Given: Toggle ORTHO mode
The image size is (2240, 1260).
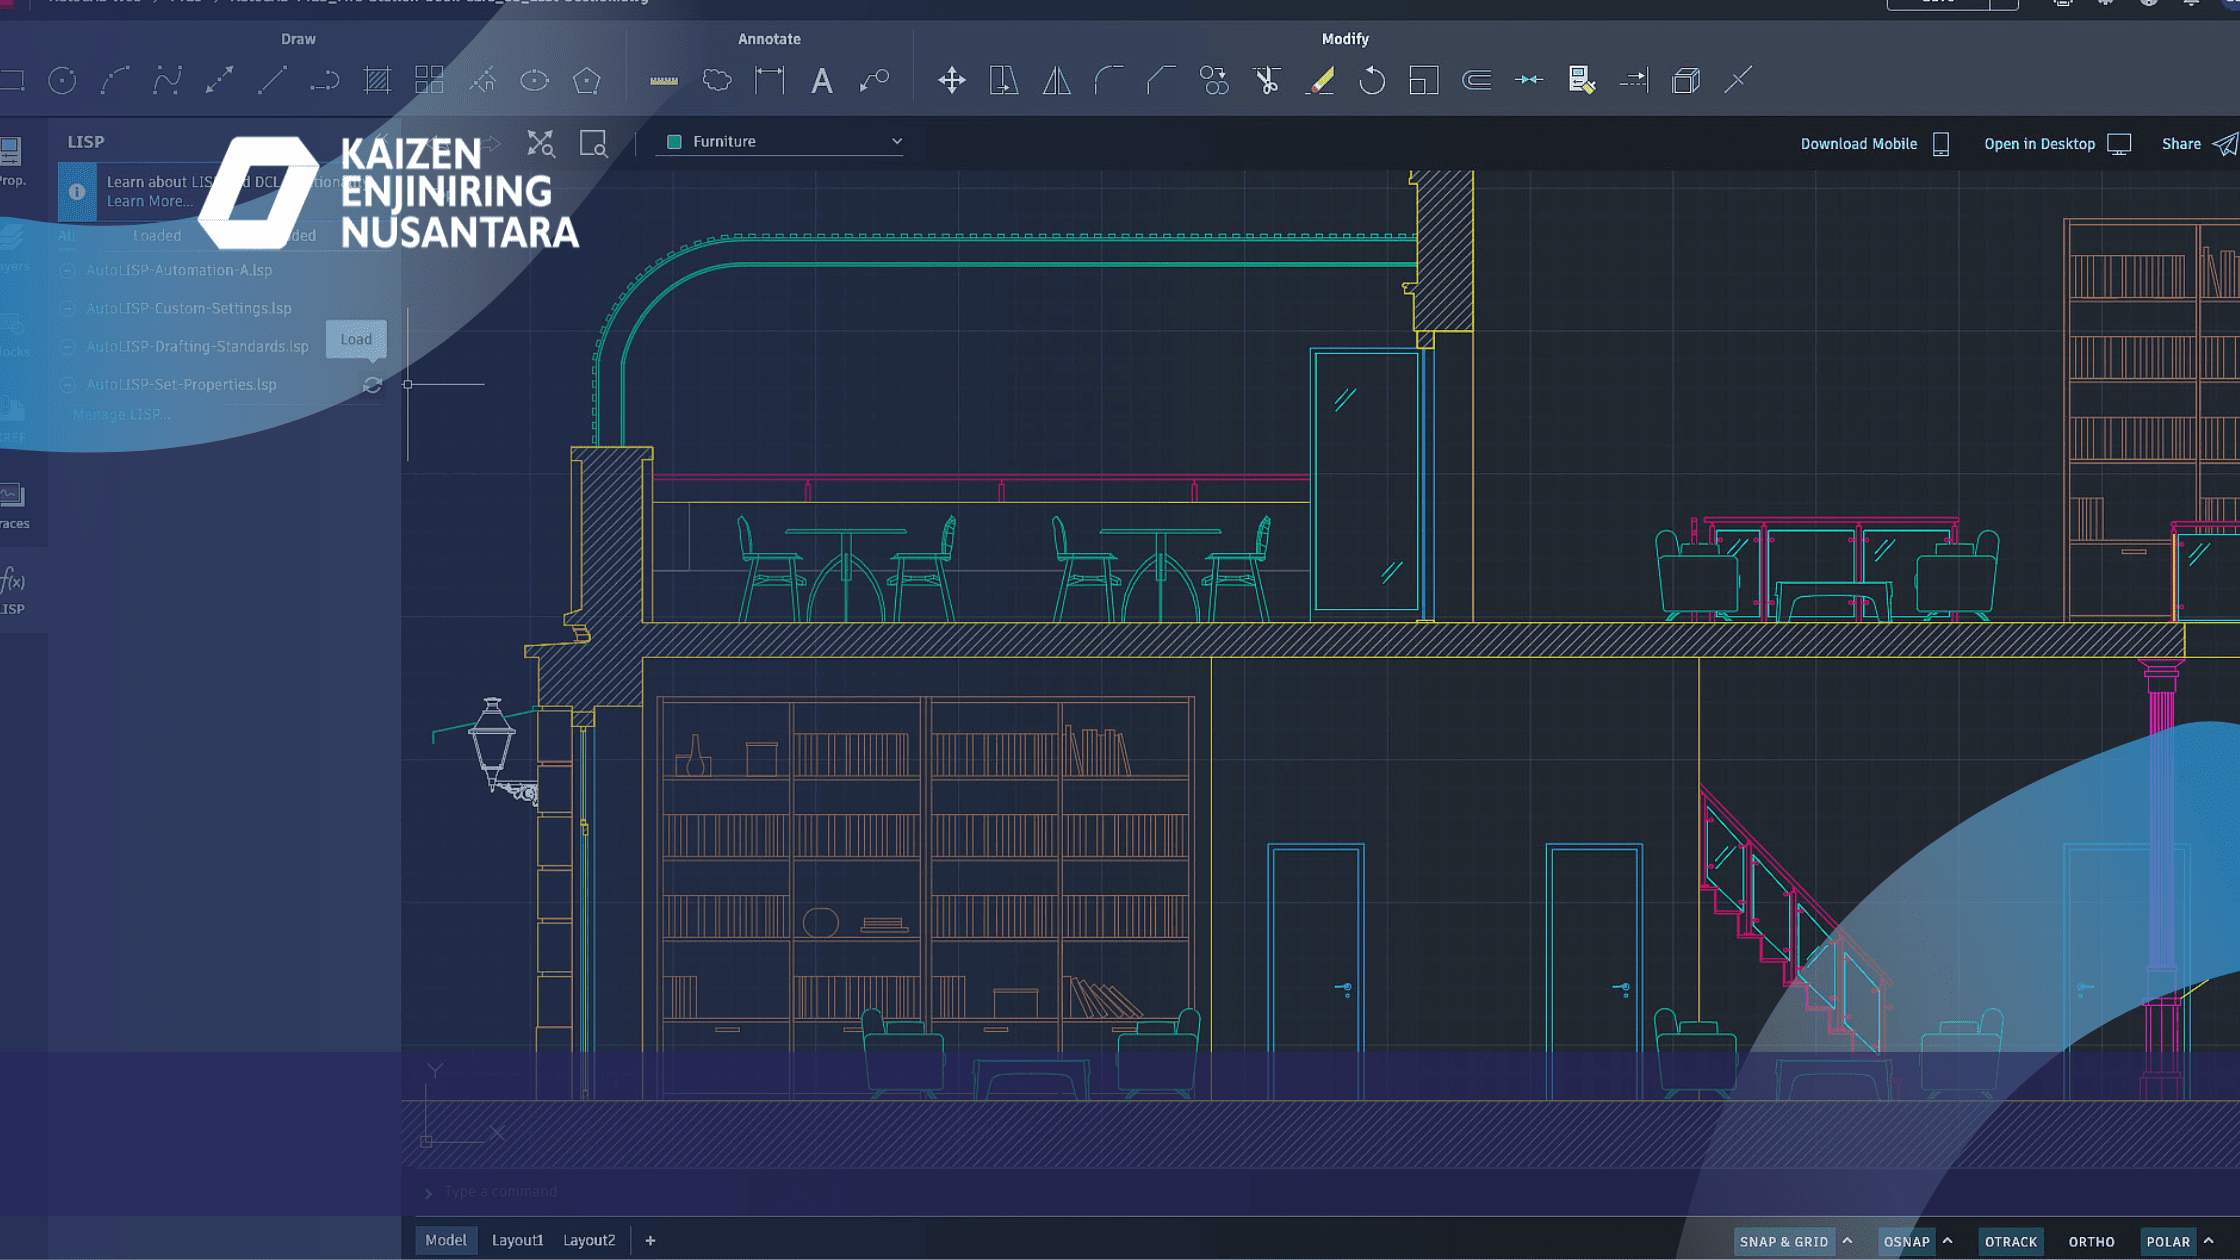Looking at the screenshot, I should (x=2091, y=1241).
